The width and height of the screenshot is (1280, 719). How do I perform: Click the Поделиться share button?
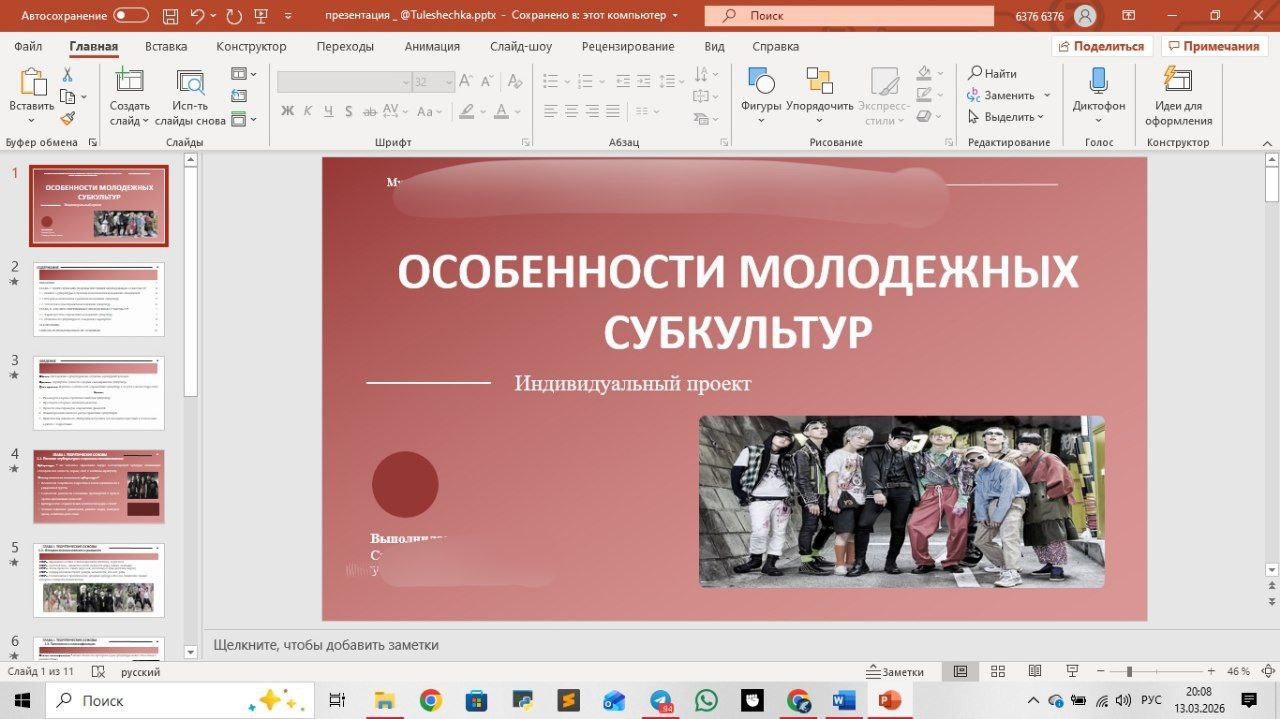point(1102,46)
